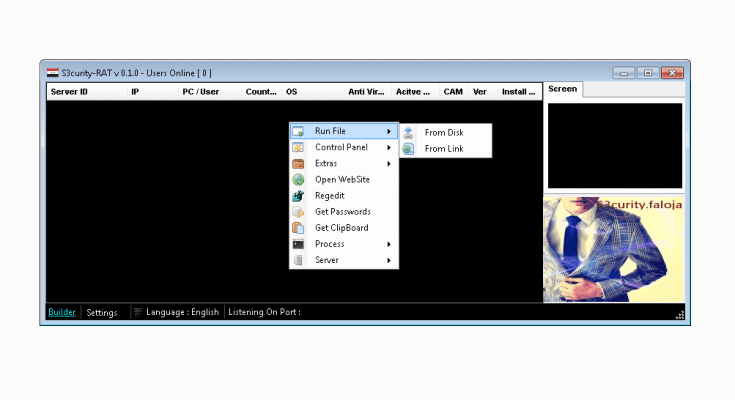Click the Control Panel icon
The image size is (735, 400).
tap(298, 148)
